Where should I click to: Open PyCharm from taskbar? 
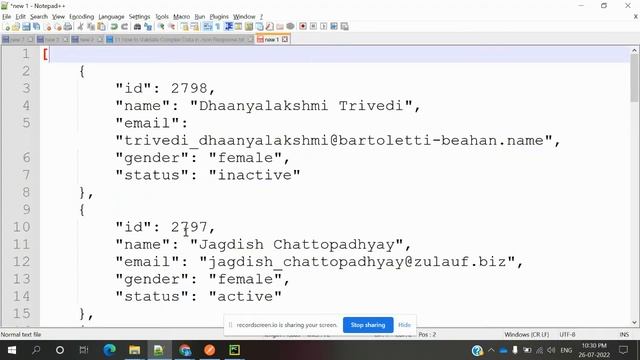pyautogui.click(x=235, y=350)
